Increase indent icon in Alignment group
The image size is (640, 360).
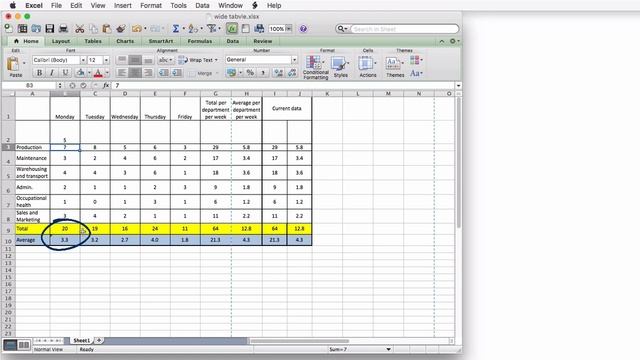coord(177,73)
